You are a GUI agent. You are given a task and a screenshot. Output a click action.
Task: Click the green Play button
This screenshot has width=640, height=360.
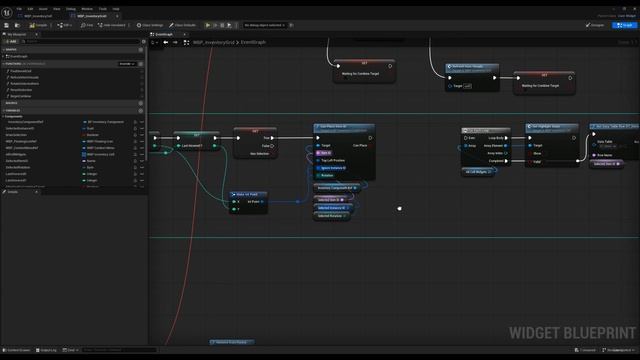pyautogui.click(x=208, y=25)
